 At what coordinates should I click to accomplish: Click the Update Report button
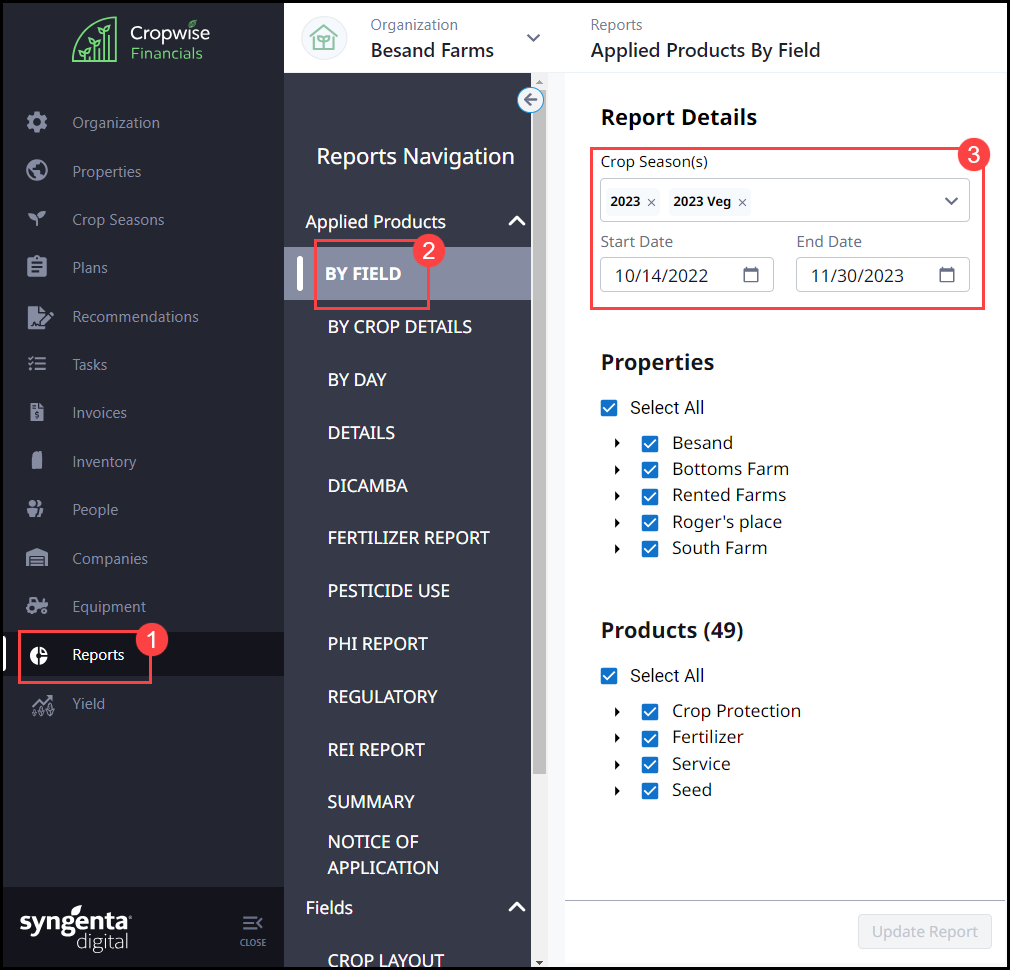tap(924, 932)
